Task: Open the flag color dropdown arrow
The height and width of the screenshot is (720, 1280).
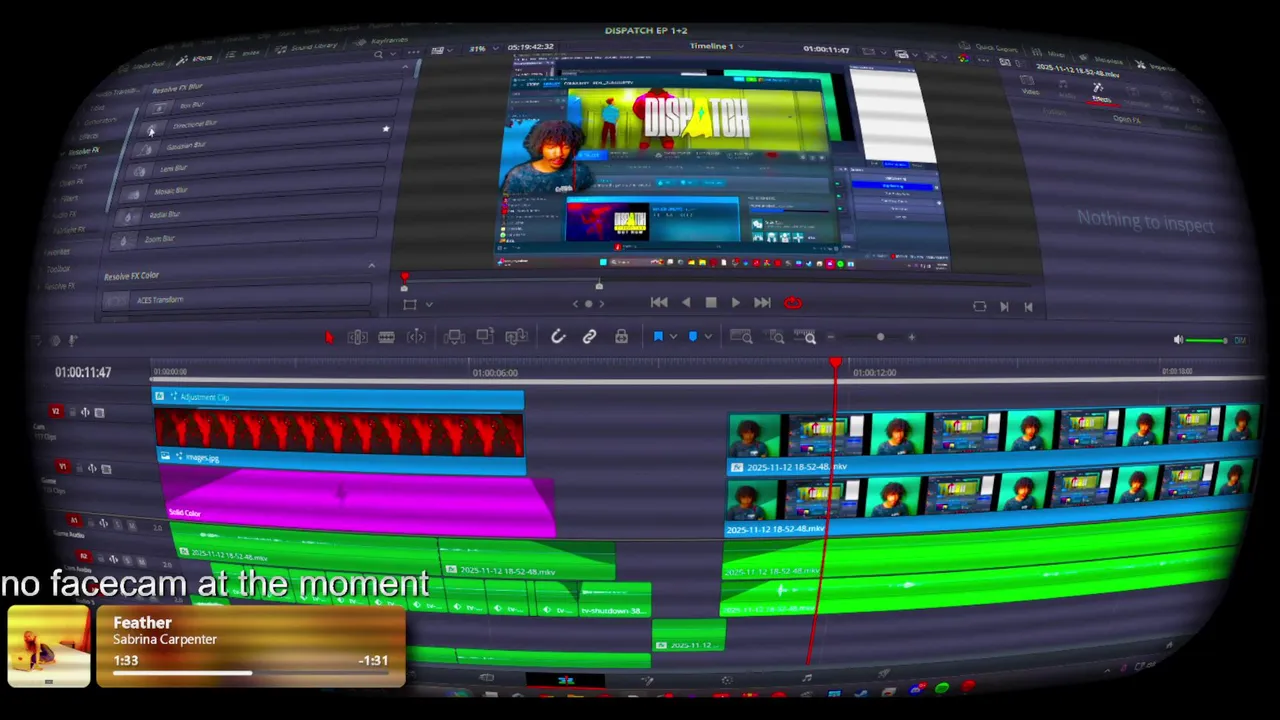Action: (x=673, y=338)
